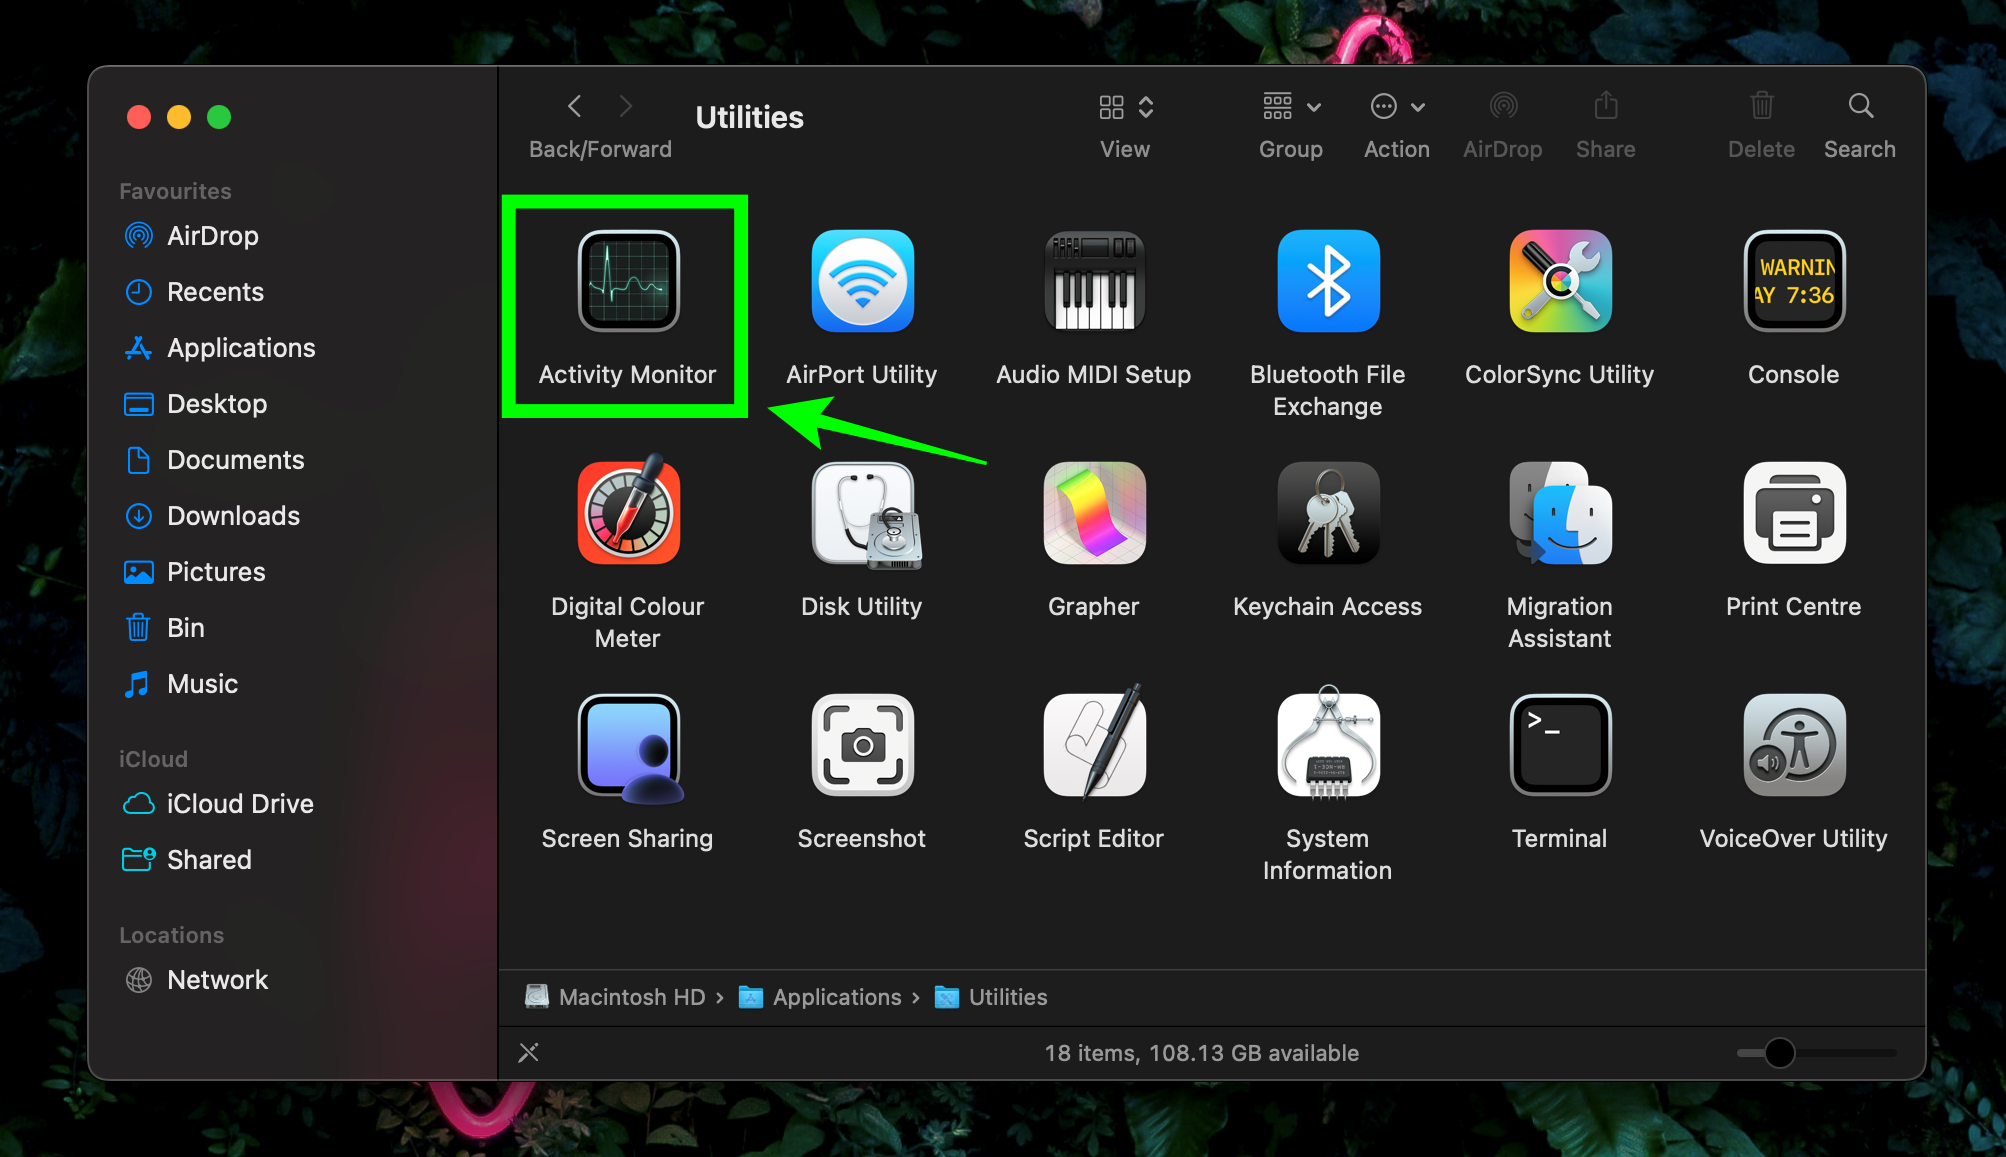Click the Locations section header
The width and height of the screenshot is (2006, 1157).
(171, 935)
